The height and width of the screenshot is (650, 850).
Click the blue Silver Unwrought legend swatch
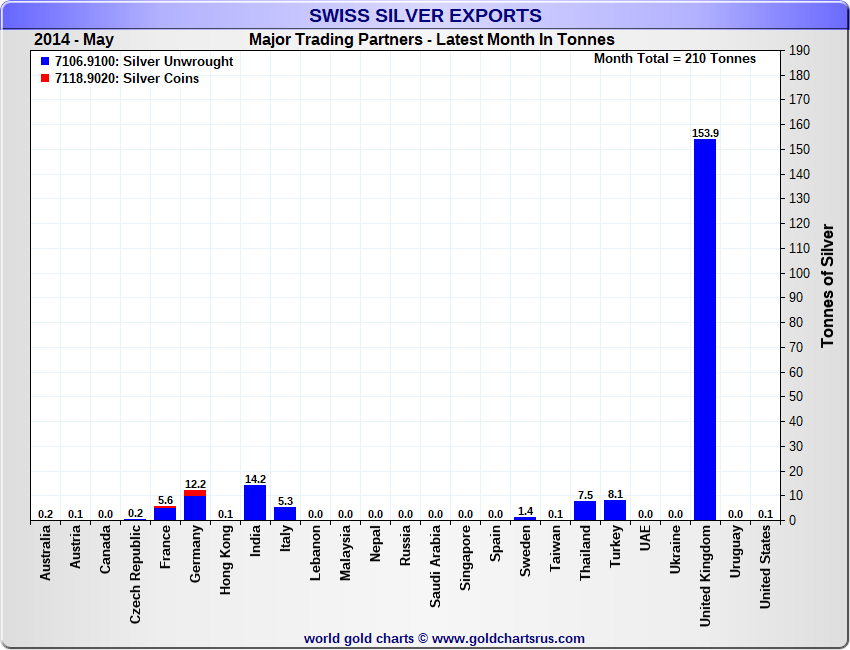click(45, 62)
